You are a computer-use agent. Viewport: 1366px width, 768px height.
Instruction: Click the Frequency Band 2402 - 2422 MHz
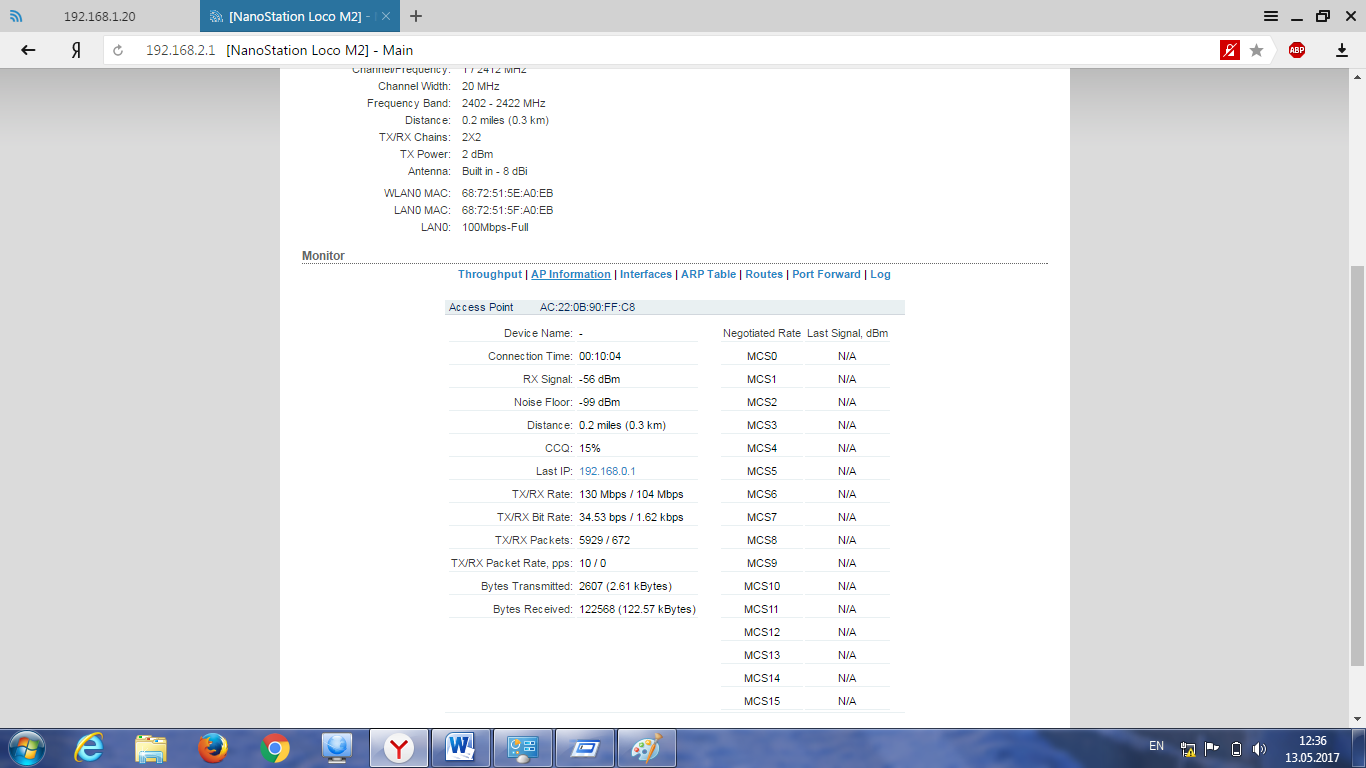pos(503,103)
